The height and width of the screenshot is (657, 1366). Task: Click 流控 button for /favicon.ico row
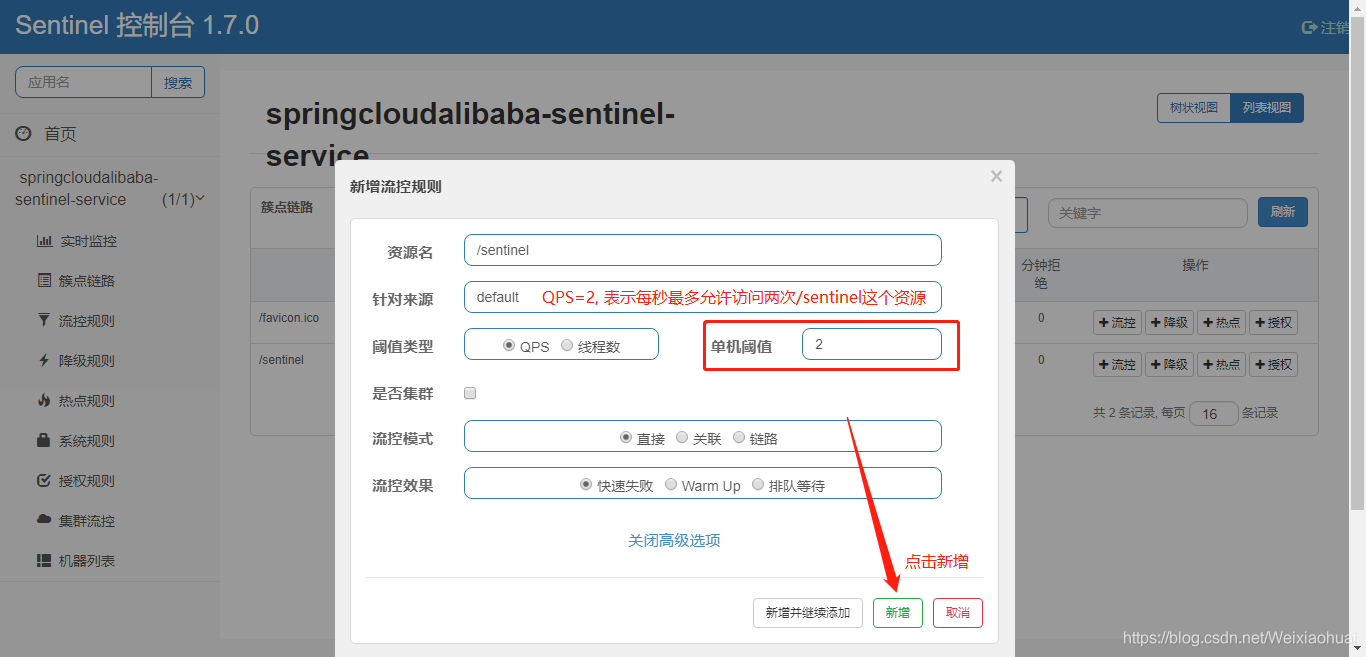coord(1117,322)
